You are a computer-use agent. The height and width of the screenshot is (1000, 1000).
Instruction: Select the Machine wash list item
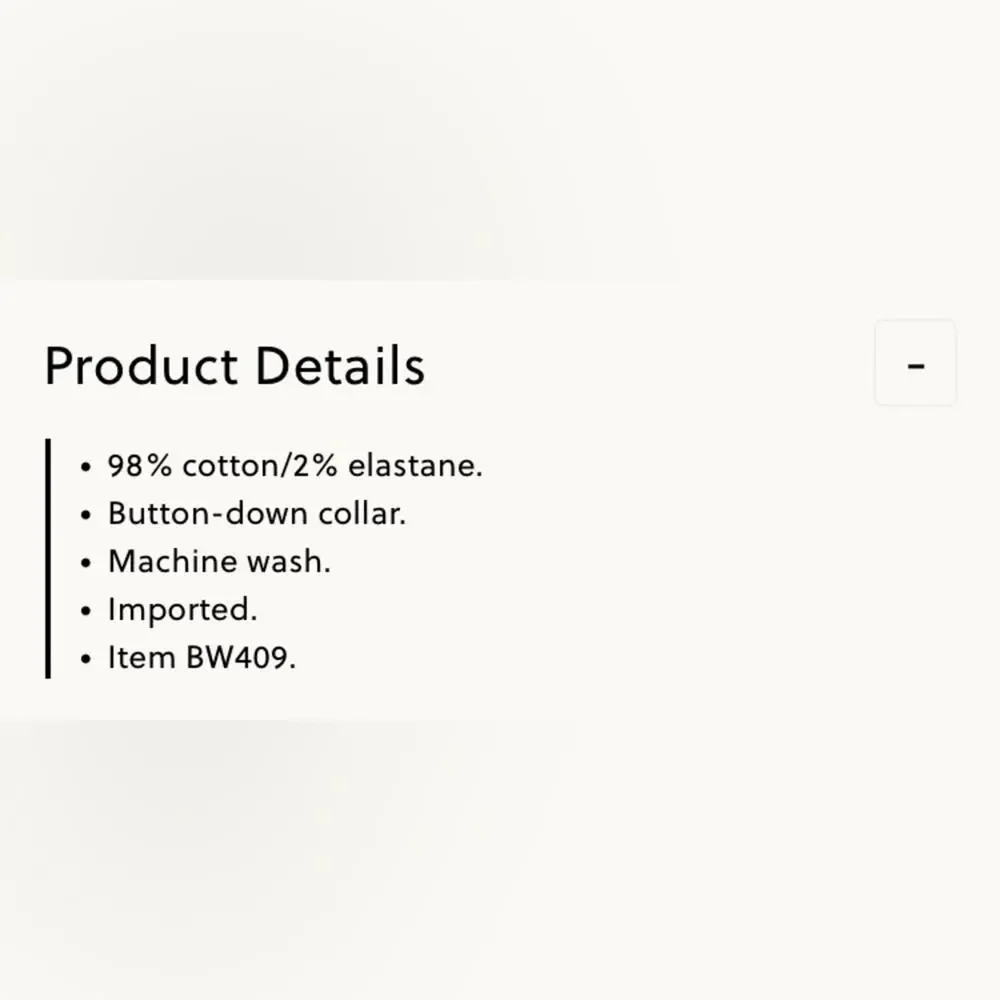point(219,561)
